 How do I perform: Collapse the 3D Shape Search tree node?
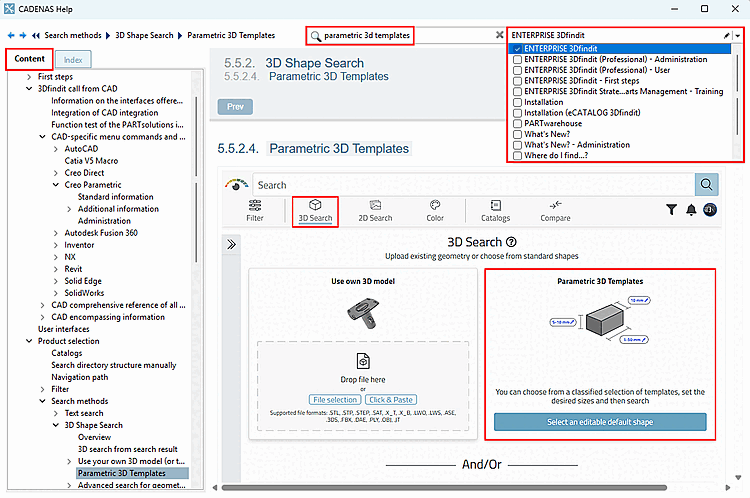[x=56, y=425]
